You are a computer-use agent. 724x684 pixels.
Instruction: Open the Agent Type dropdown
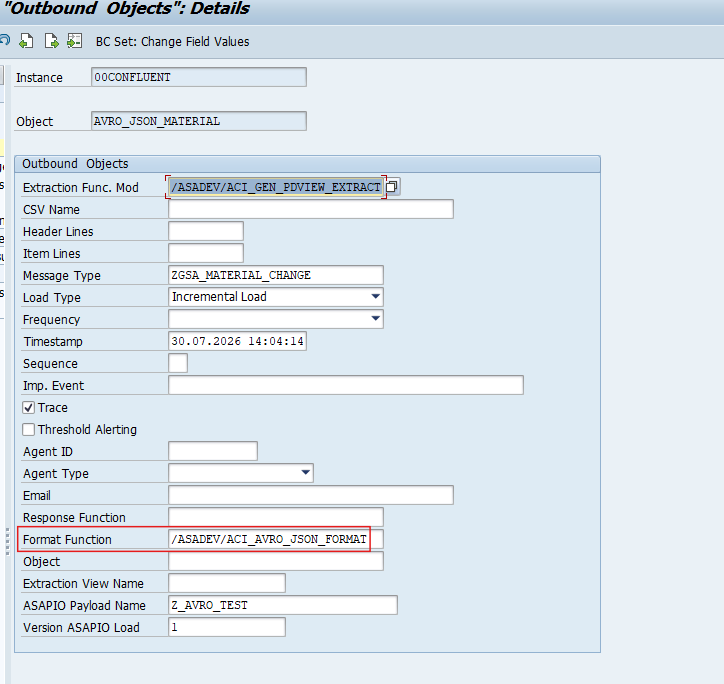[306, 473]
